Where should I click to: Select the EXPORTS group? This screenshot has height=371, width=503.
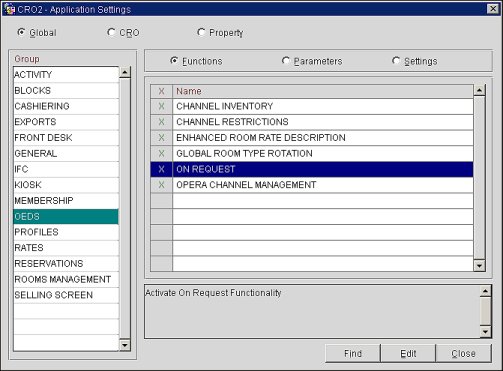66,122
